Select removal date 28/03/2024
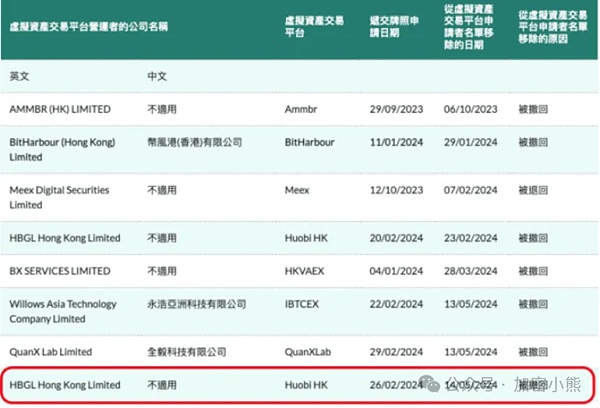This screenshot has width=600, height=408. [x=471, y=271]
